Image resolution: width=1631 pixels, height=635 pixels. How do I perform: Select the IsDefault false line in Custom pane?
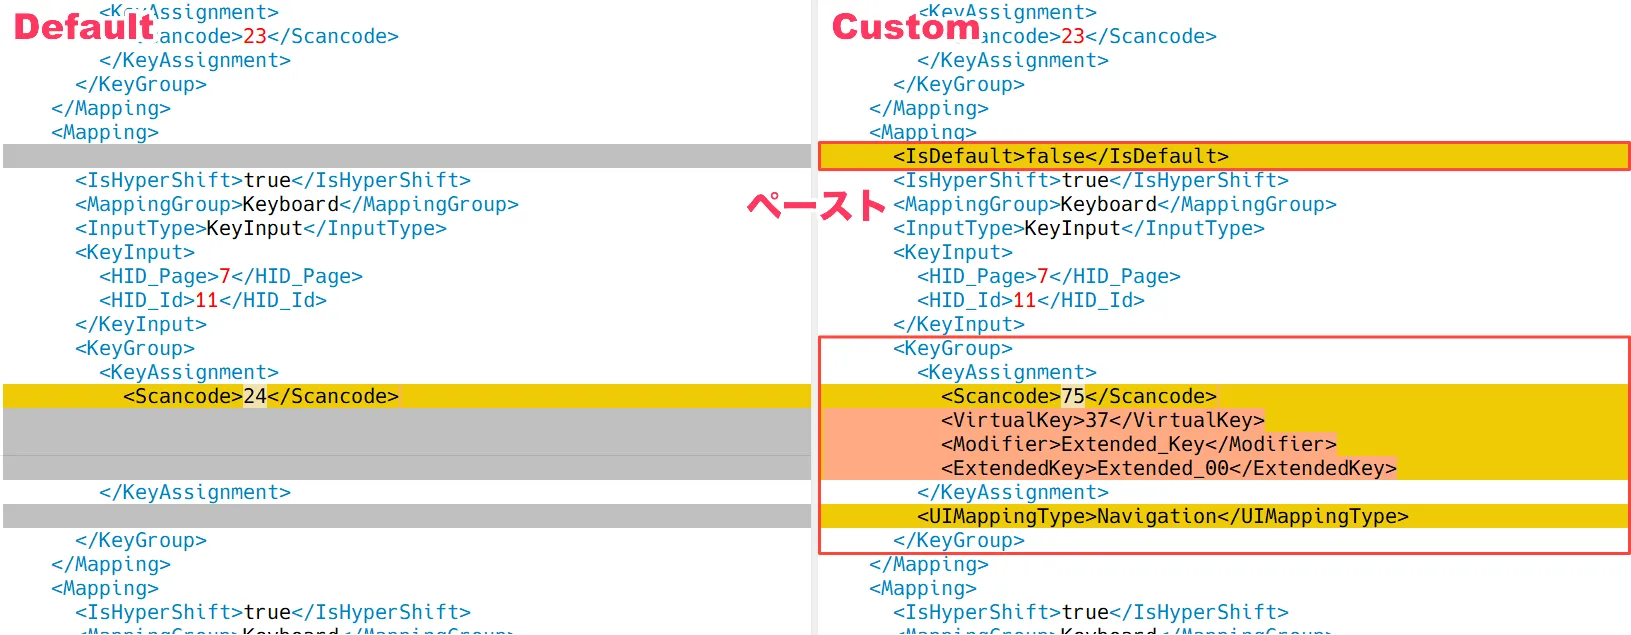1061,156
